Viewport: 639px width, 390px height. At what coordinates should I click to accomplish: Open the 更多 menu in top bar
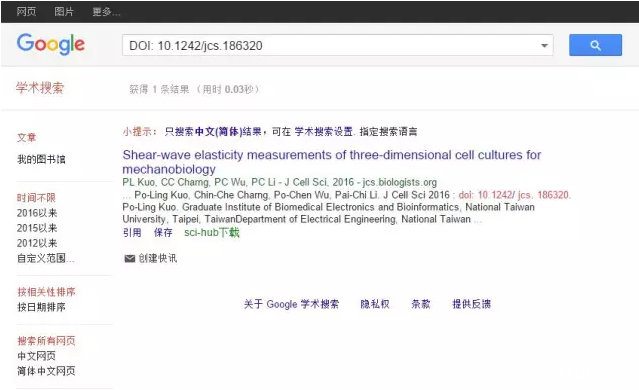106,11
